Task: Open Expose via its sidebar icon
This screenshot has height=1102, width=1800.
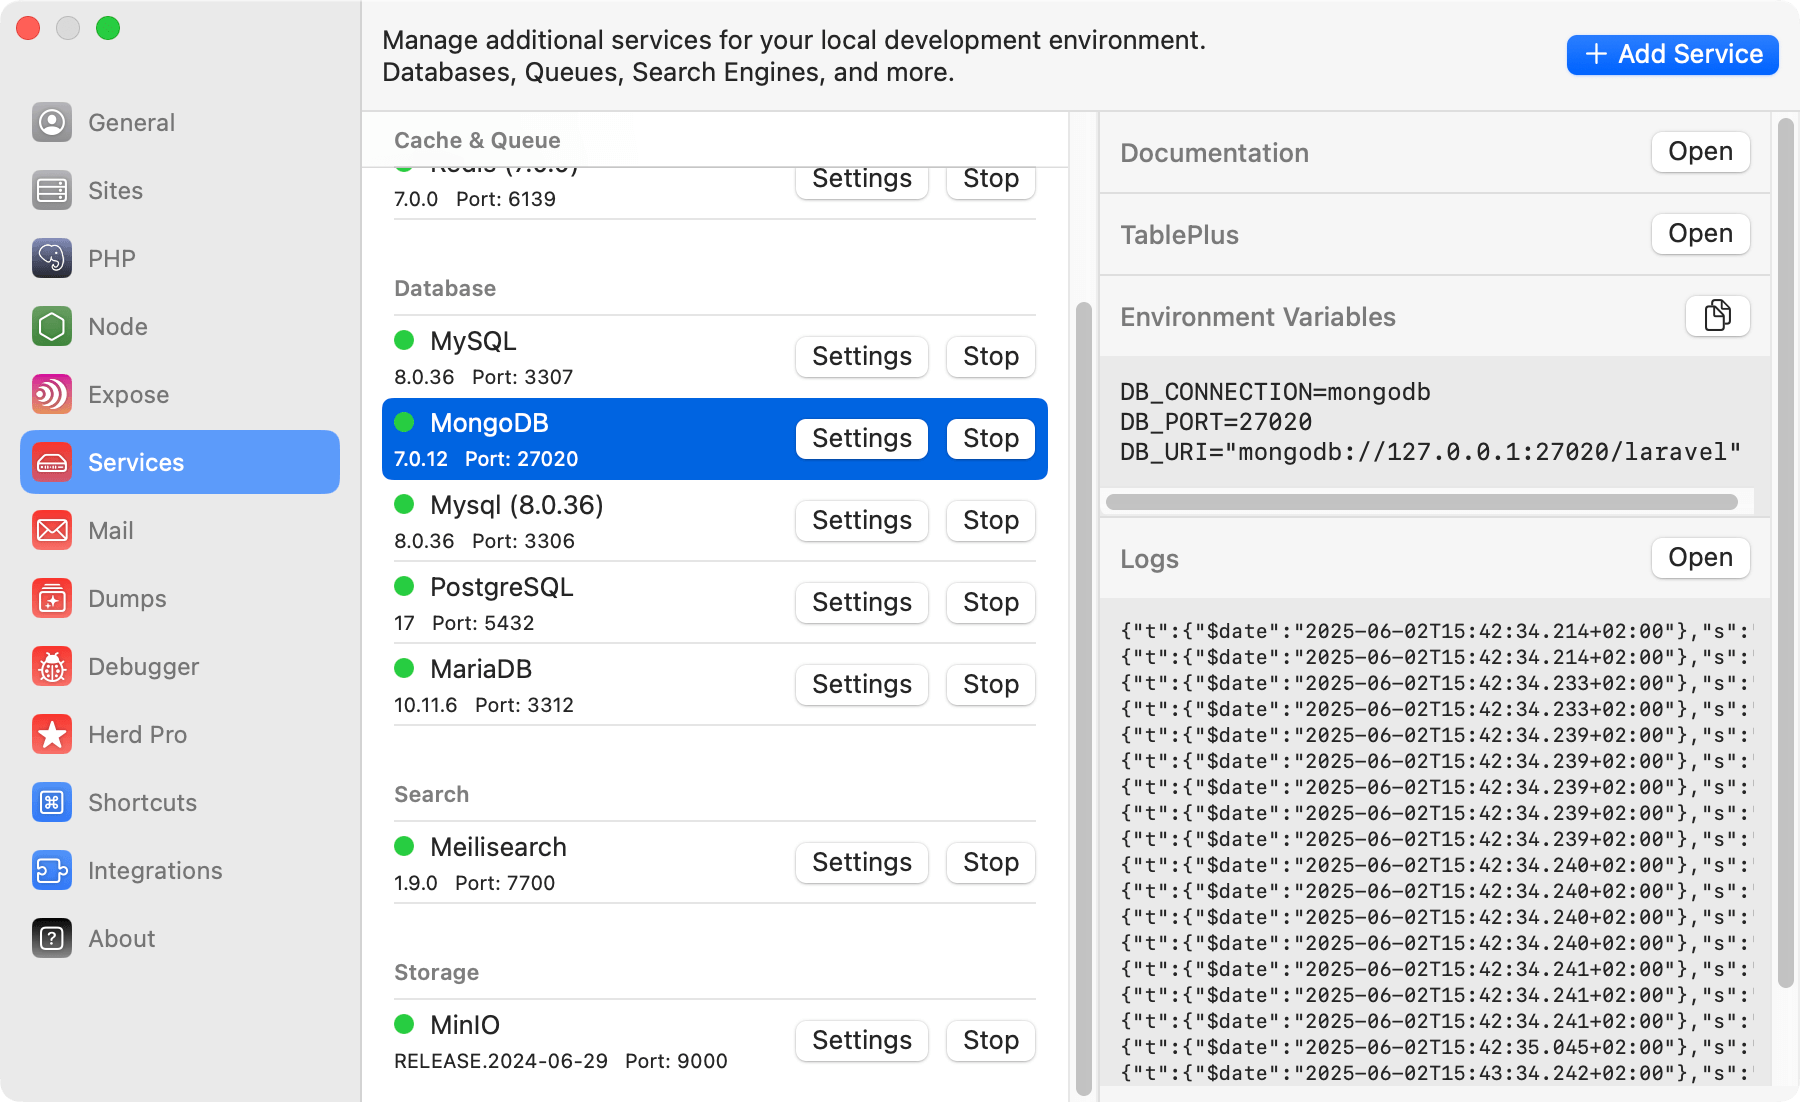Action: point(51,394)
